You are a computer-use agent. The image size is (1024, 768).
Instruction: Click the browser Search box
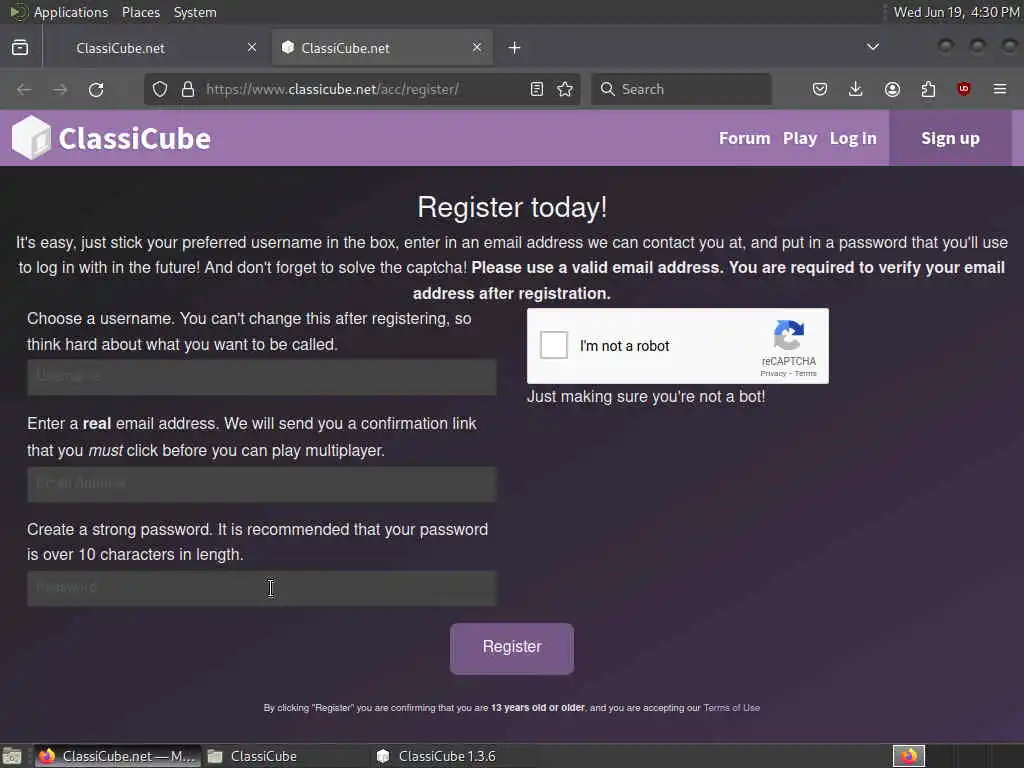click(681, 89)
